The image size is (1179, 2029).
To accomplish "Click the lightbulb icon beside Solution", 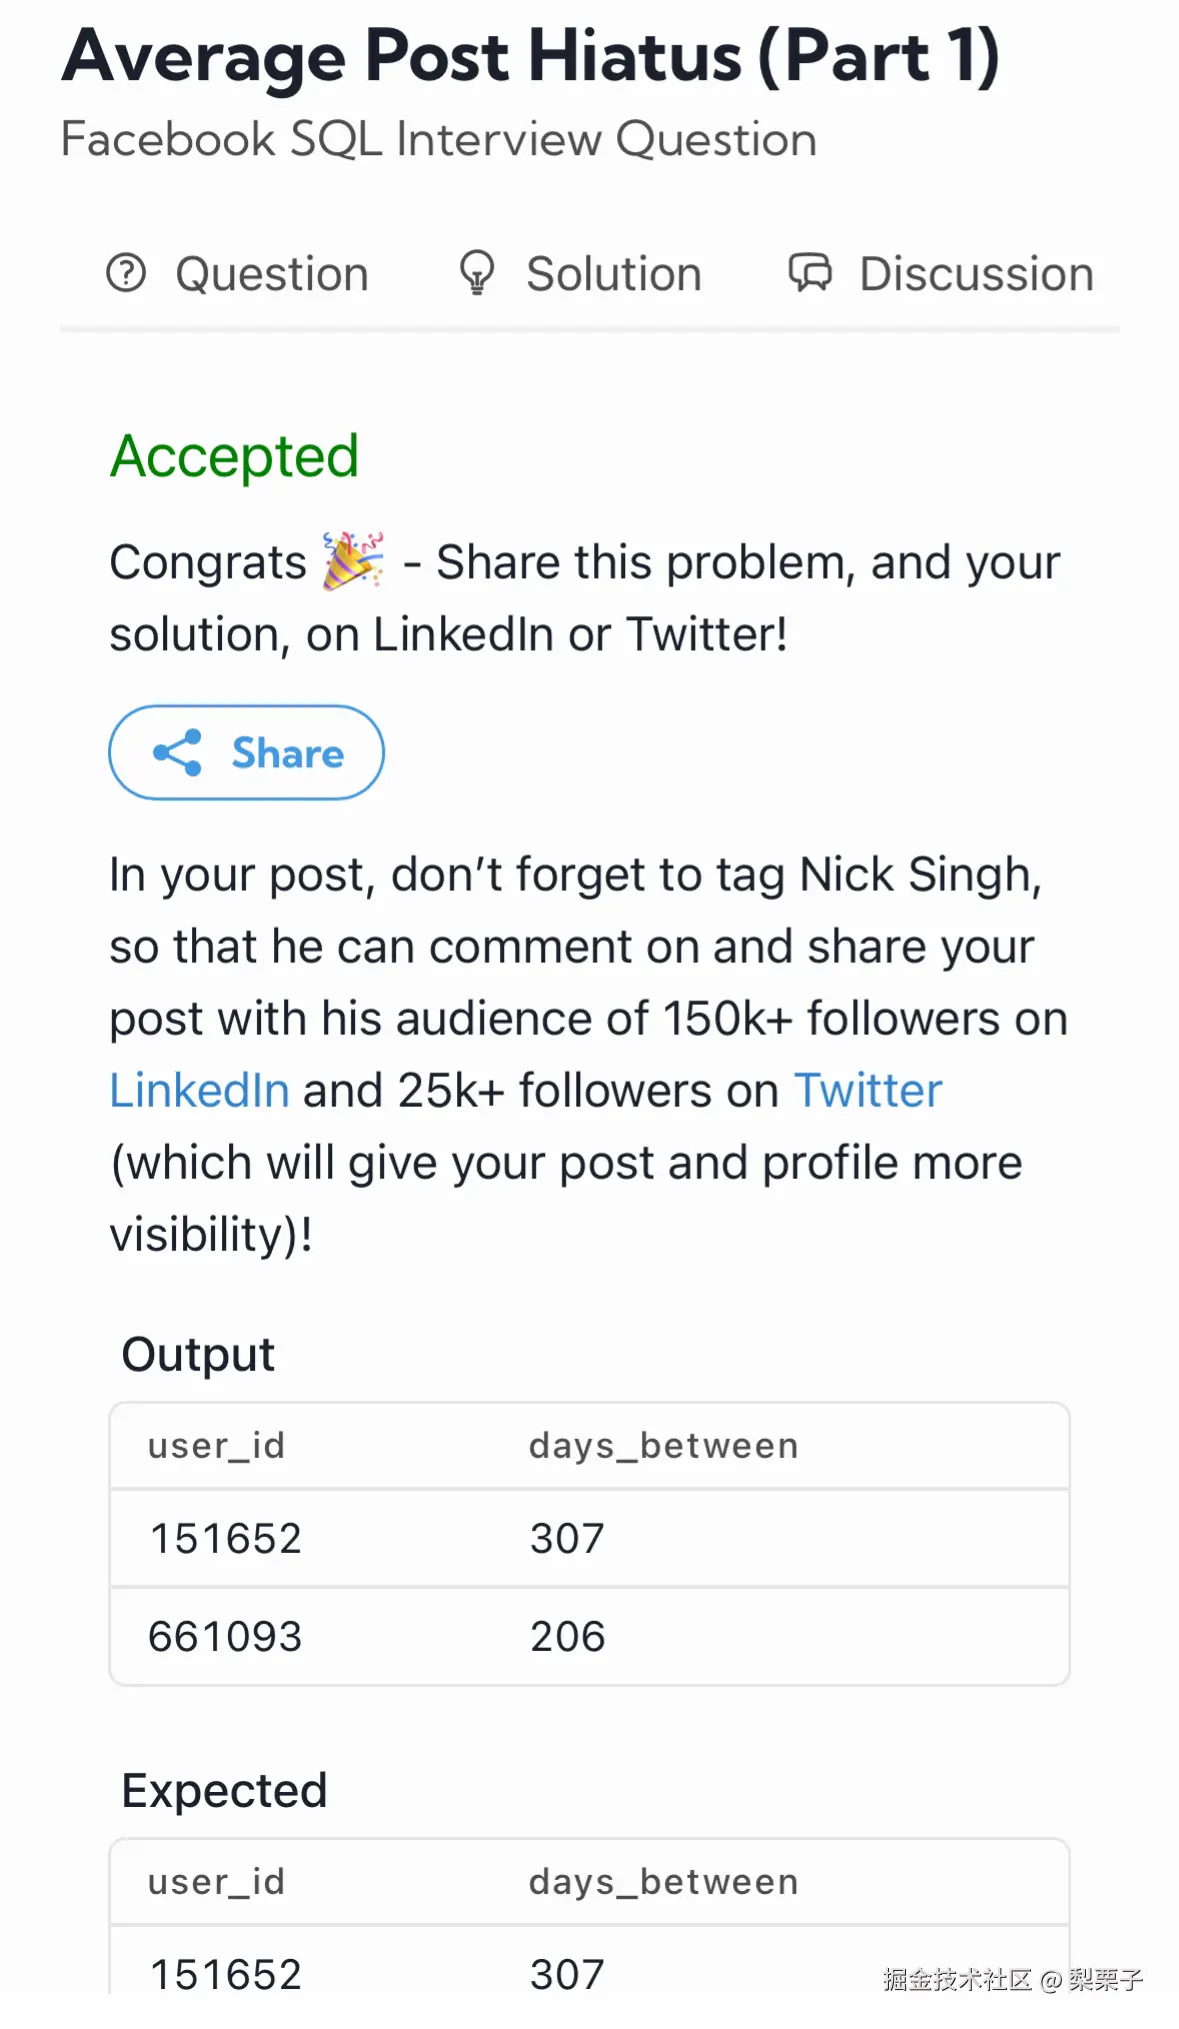I will pyautogui.click(x=476, y=273).
